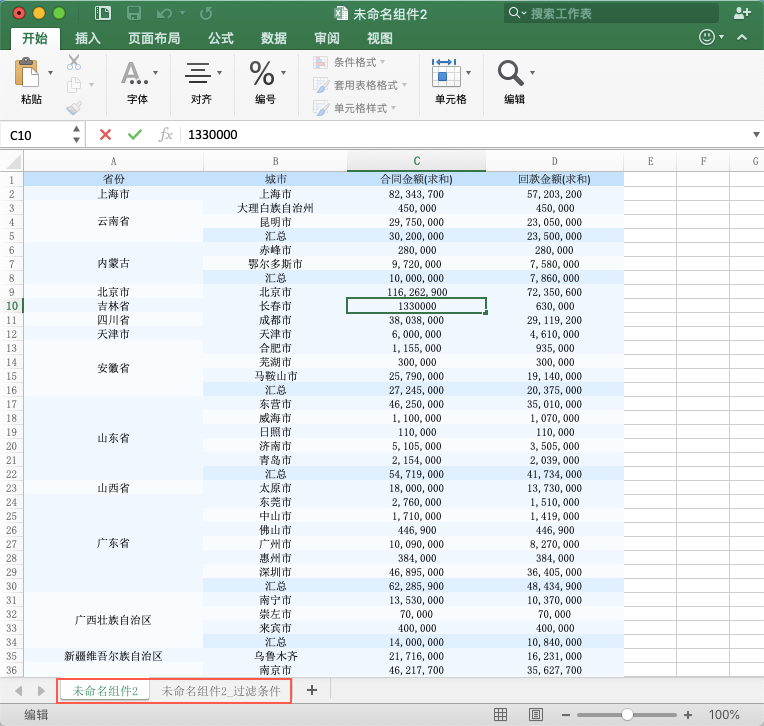Open the 页面布局 ribbon tab
Image resolution: width=764 pixels, height=726 pixels.
pos(154,38)
